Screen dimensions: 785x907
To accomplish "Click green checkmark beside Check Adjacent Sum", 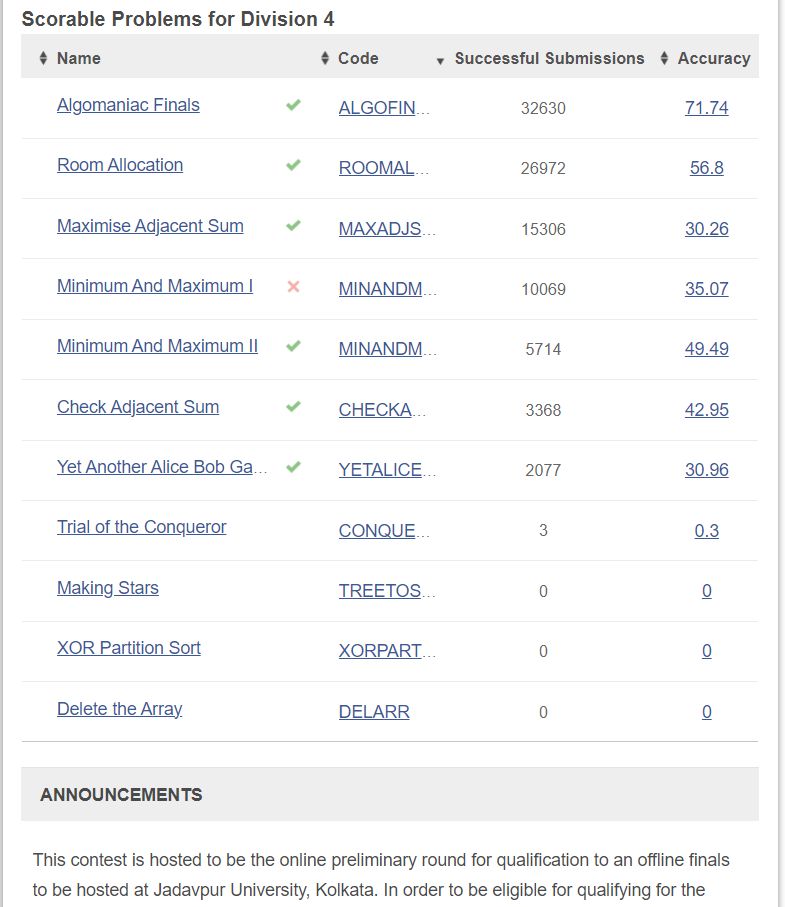I will point(293,406).
